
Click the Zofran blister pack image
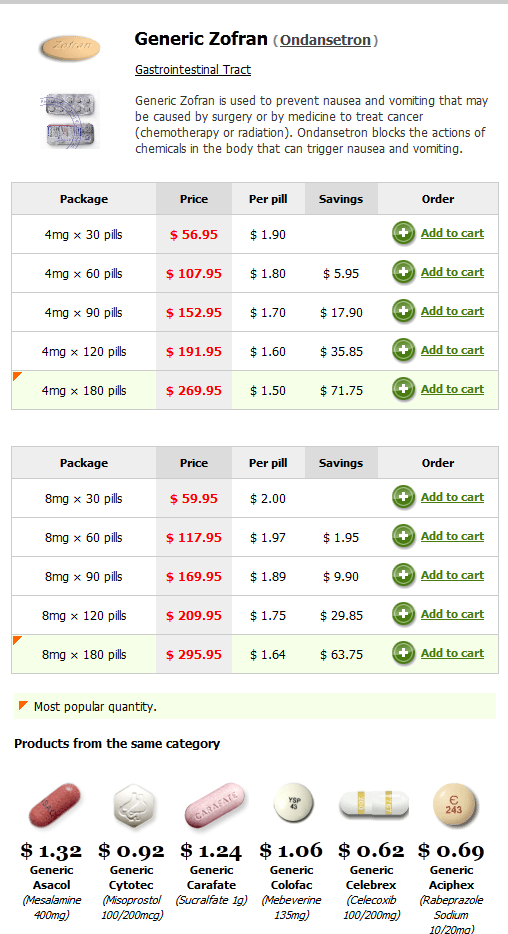[70, 120]
